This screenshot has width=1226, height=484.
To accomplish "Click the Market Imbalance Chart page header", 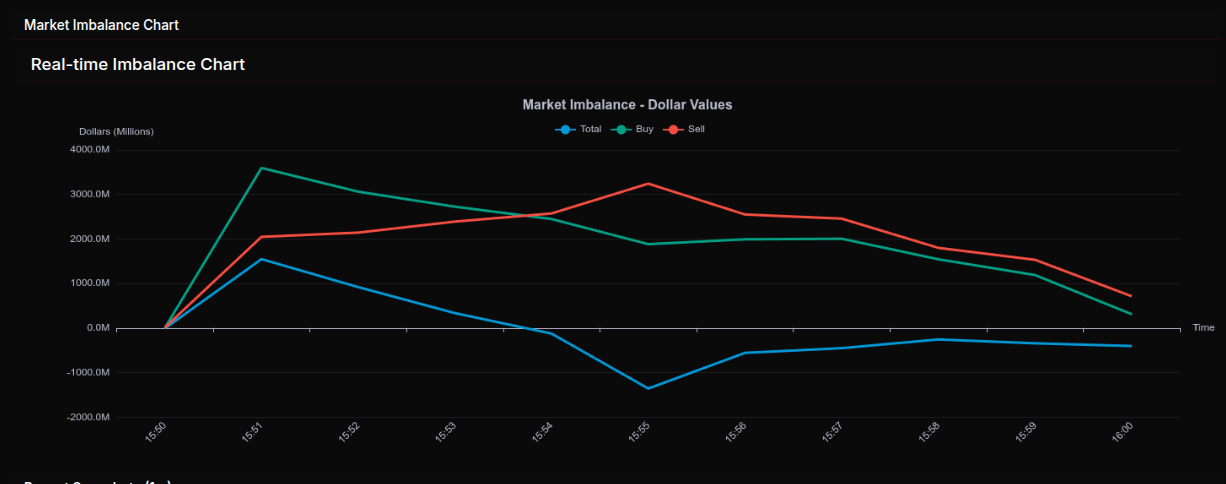I will pyautogui.click(x=101, y=24).
